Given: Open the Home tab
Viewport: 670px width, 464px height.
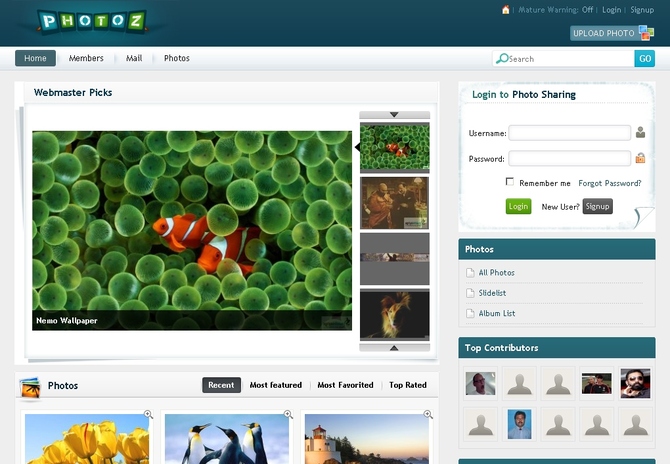Looking at the screenshot, I should coord(35,58).
